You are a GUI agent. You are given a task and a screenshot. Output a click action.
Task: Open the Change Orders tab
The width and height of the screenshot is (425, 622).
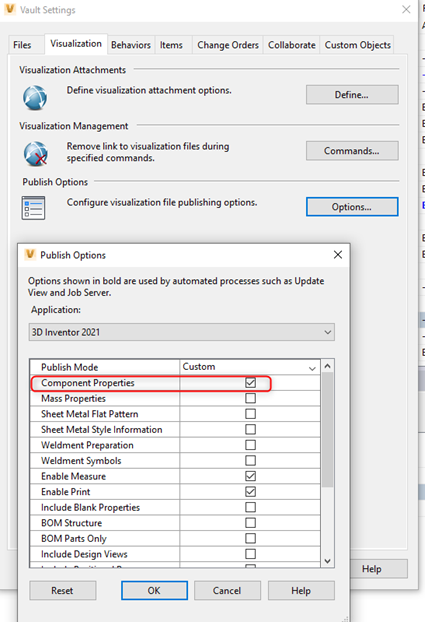pos(228,45)
